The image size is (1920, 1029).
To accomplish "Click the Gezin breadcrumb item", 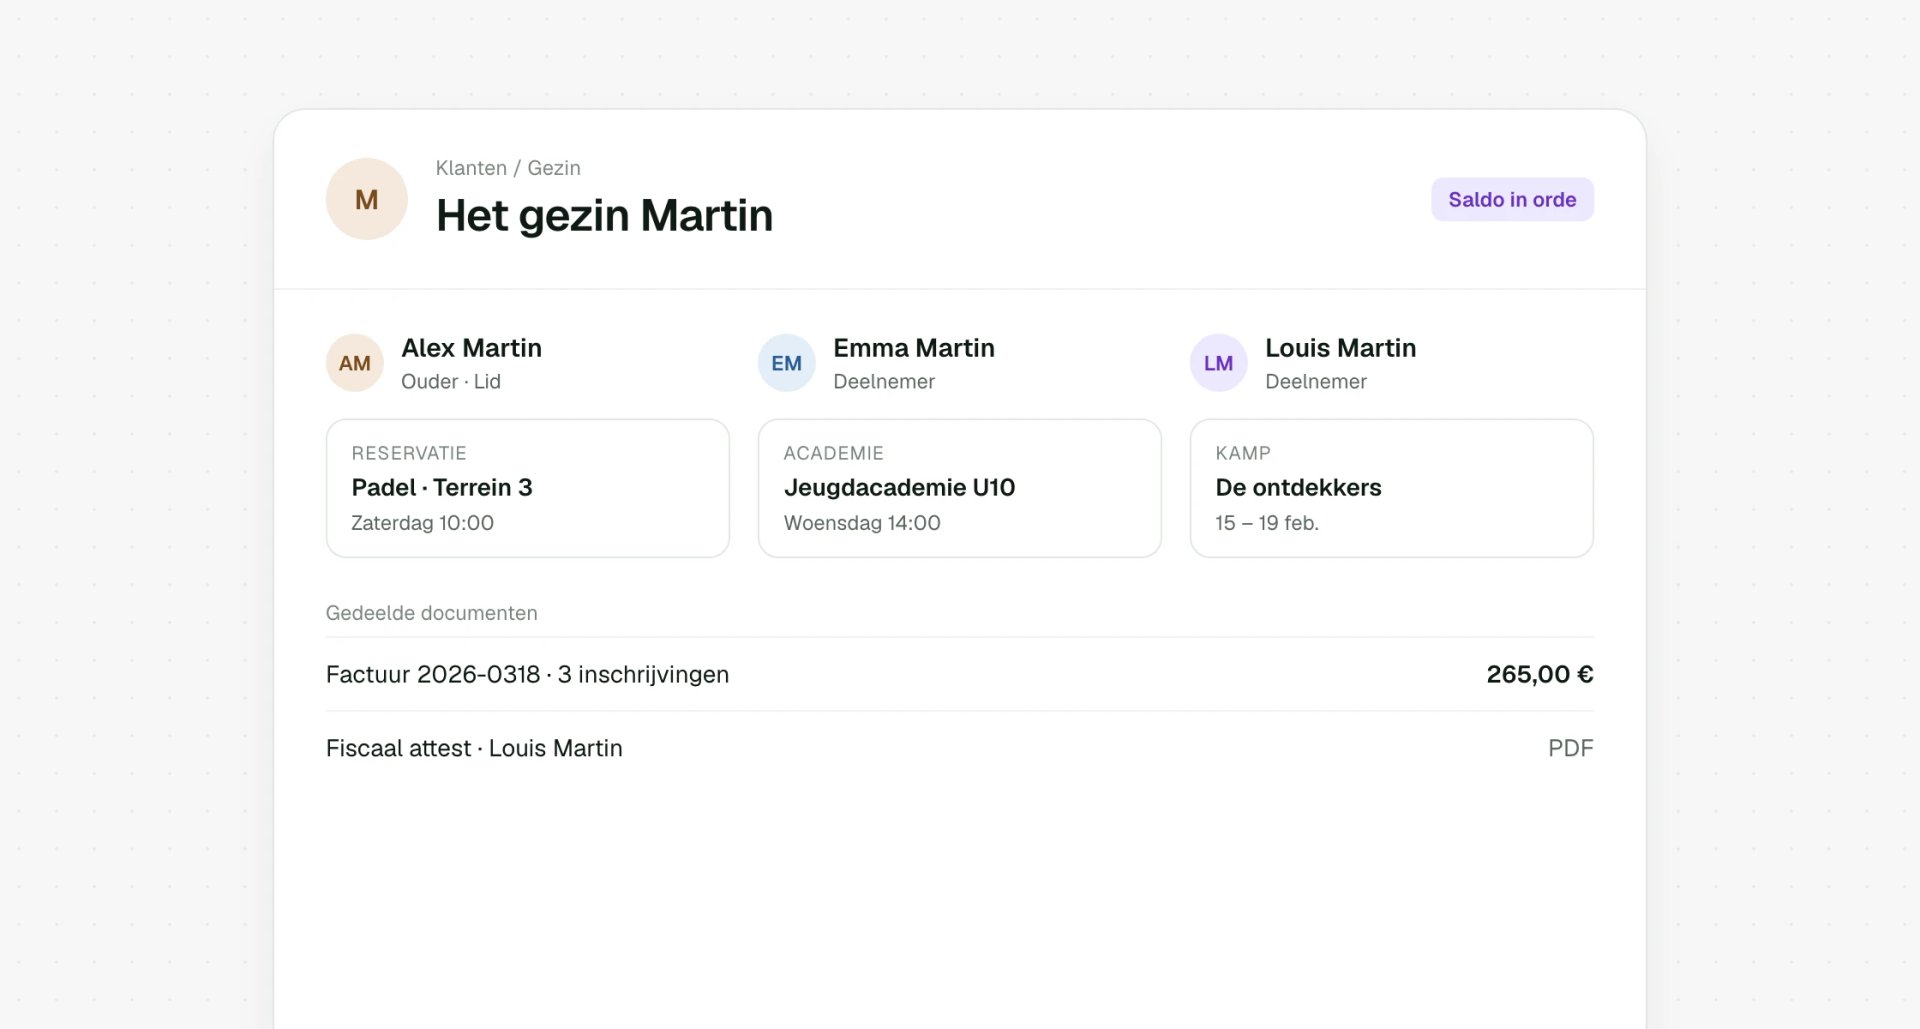I will 554,168.
